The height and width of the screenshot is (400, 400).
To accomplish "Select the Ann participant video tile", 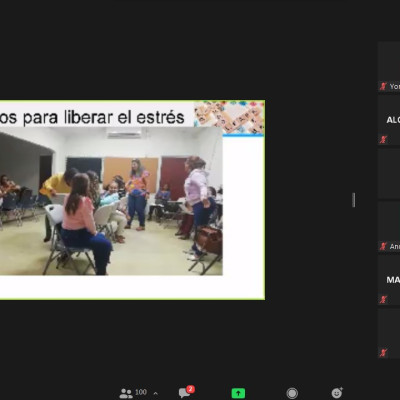I will pyautogui.click(x=389, y=227).
